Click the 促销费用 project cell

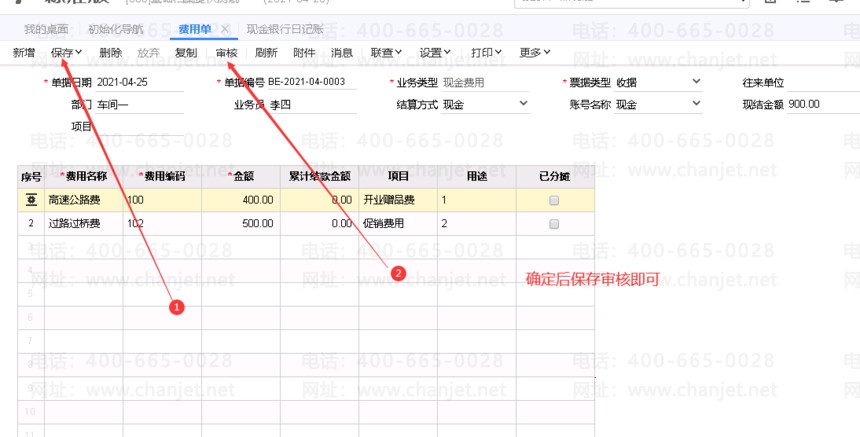(x=398, y=224)
